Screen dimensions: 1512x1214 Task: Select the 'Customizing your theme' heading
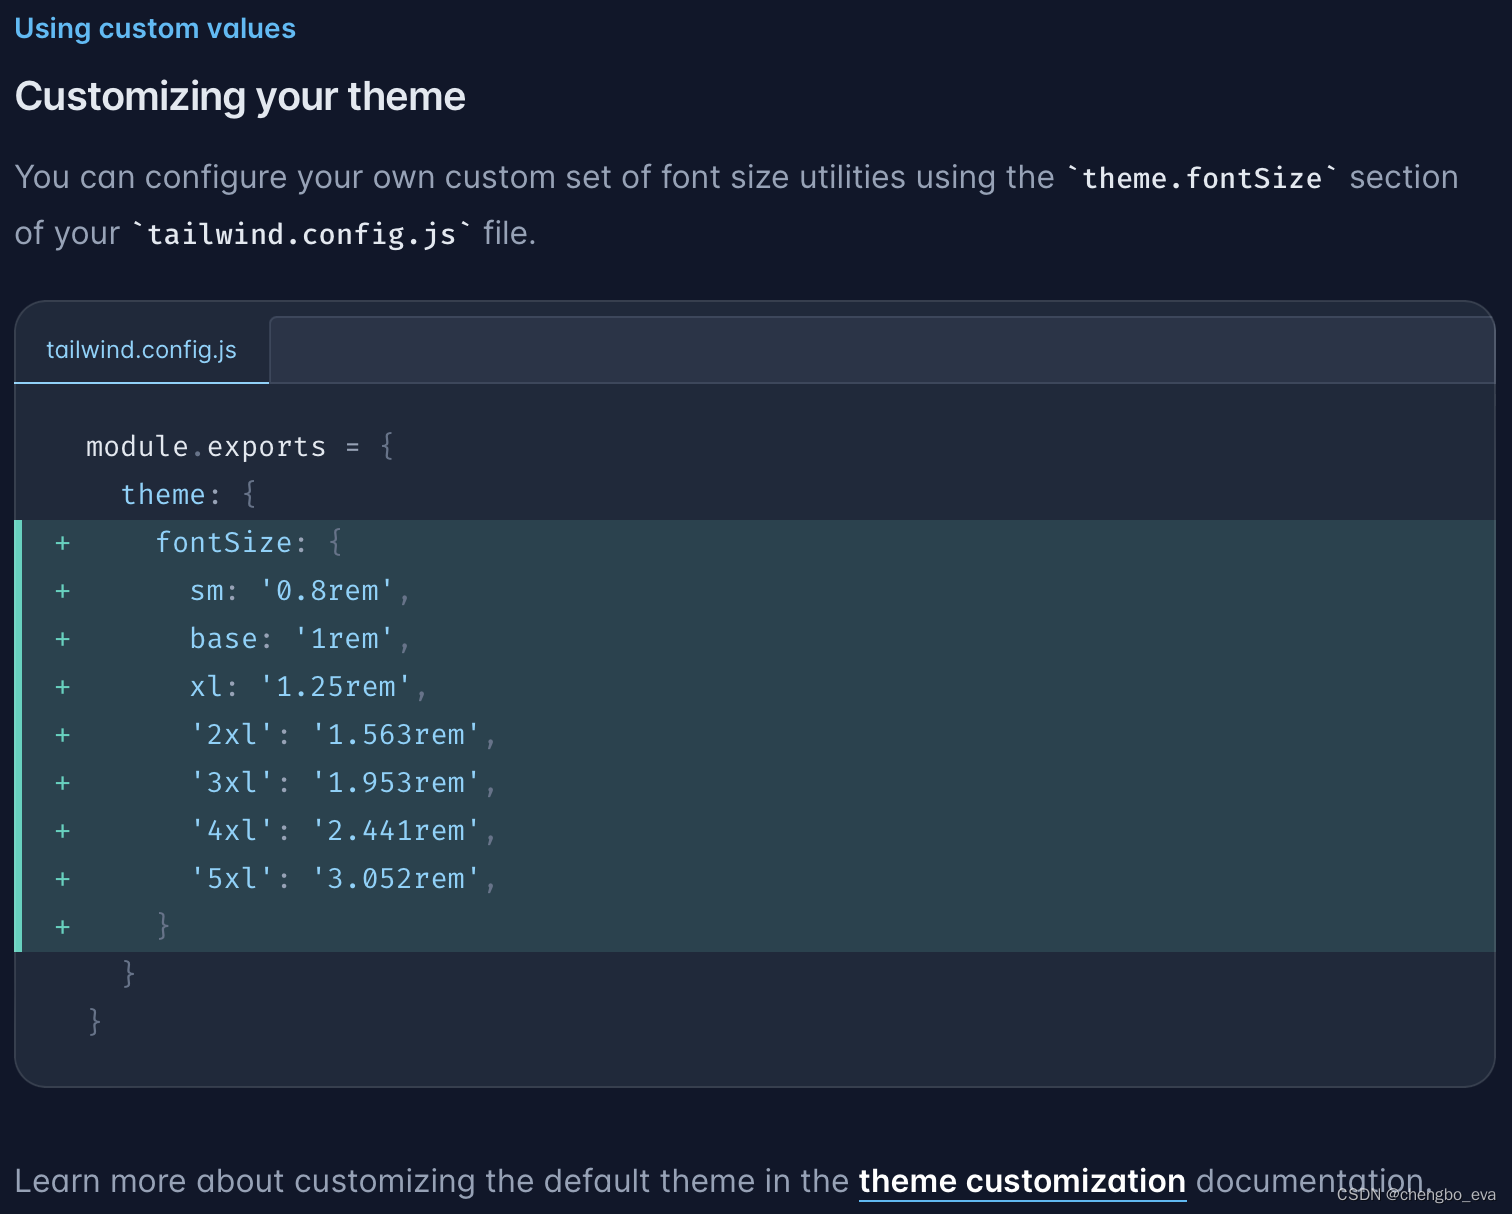pos(240,96)
